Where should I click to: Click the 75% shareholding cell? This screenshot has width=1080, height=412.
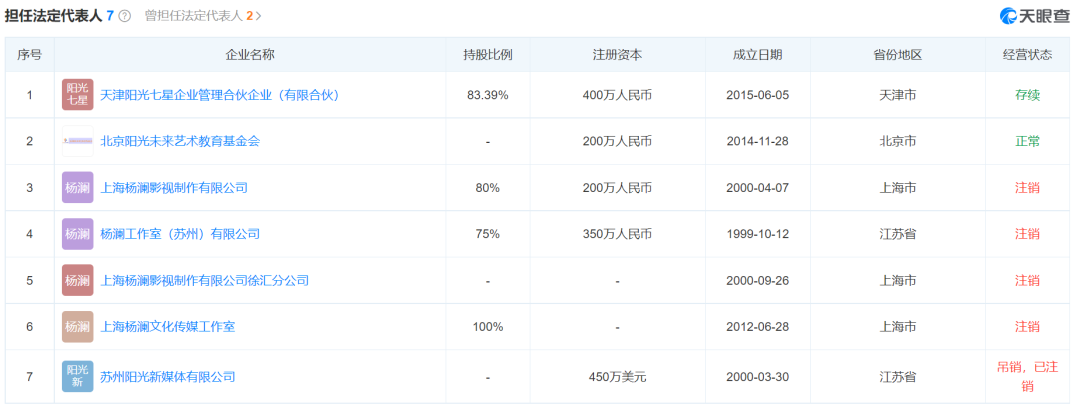click(488, 234)
